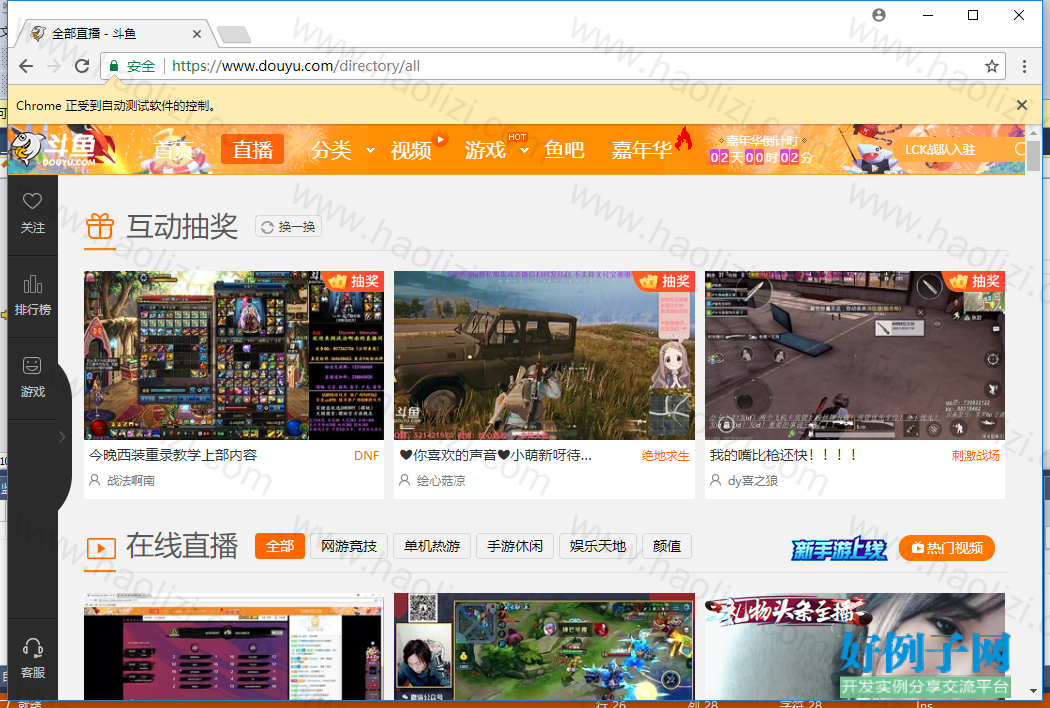This screenshot has width=1050, height=708.
Task: Bookmark this page with the star icon
Action: tap(992, 66)
